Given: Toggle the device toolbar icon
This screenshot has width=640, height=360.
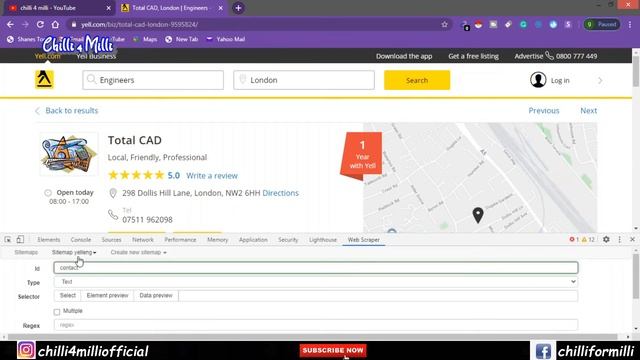Looking at the screenshot, I should pyautogui.click(x=20, y=240).
